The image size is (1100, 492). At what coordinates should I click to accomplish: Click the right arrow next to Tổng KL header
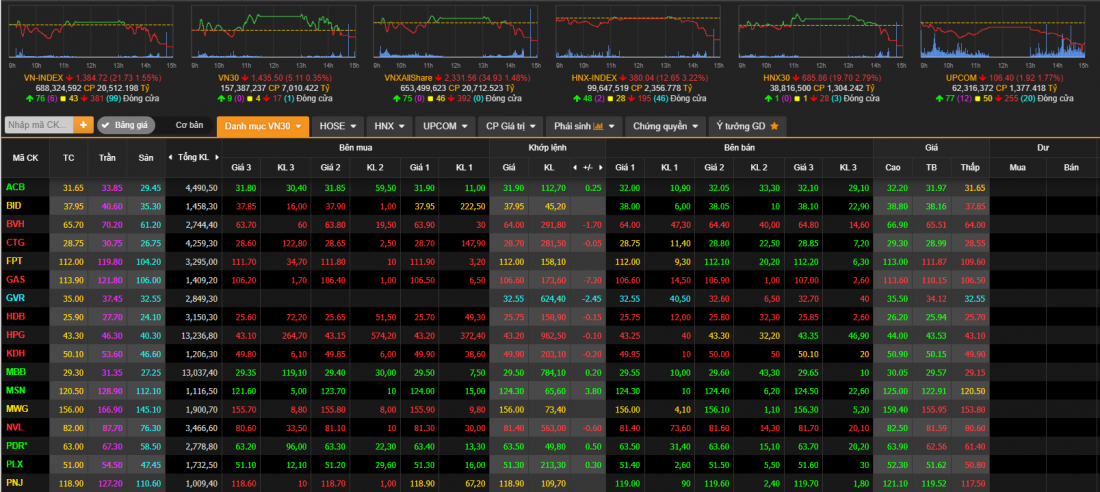pos(216,157)
